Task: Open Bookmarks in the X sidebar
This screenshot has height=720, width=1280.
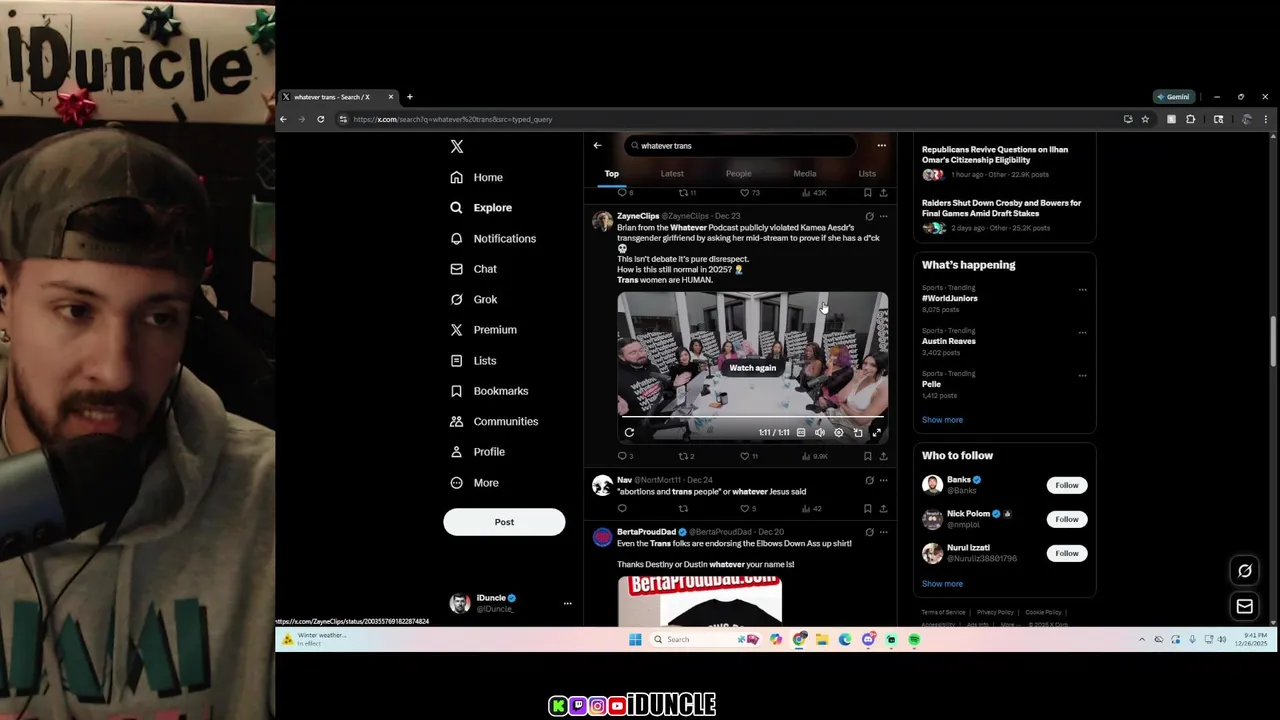Action: (x=489, y=391)
